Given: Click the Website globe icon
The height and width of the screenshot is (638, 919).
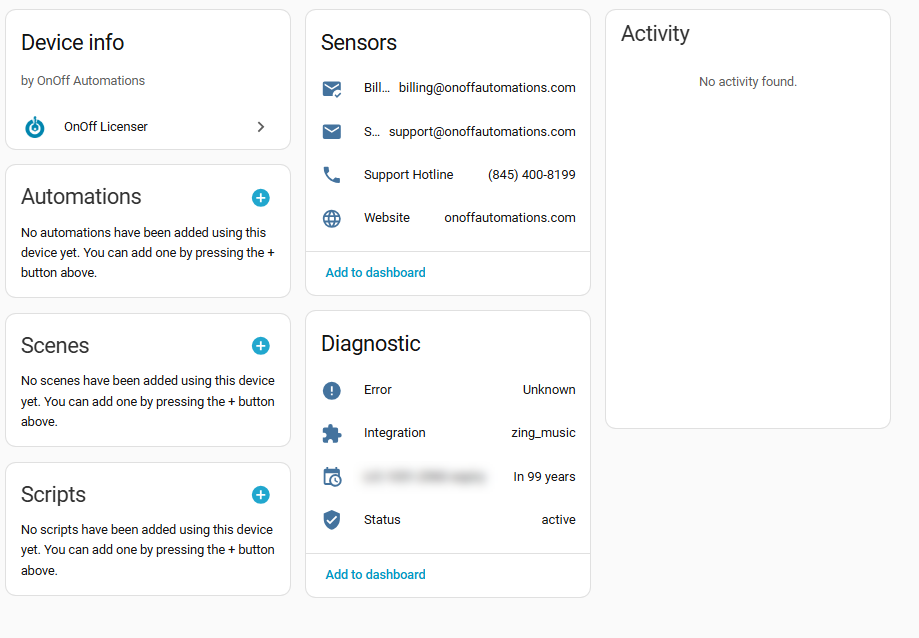Looking at the screenshot, I should pyautogui.click(x=332, y=218).
